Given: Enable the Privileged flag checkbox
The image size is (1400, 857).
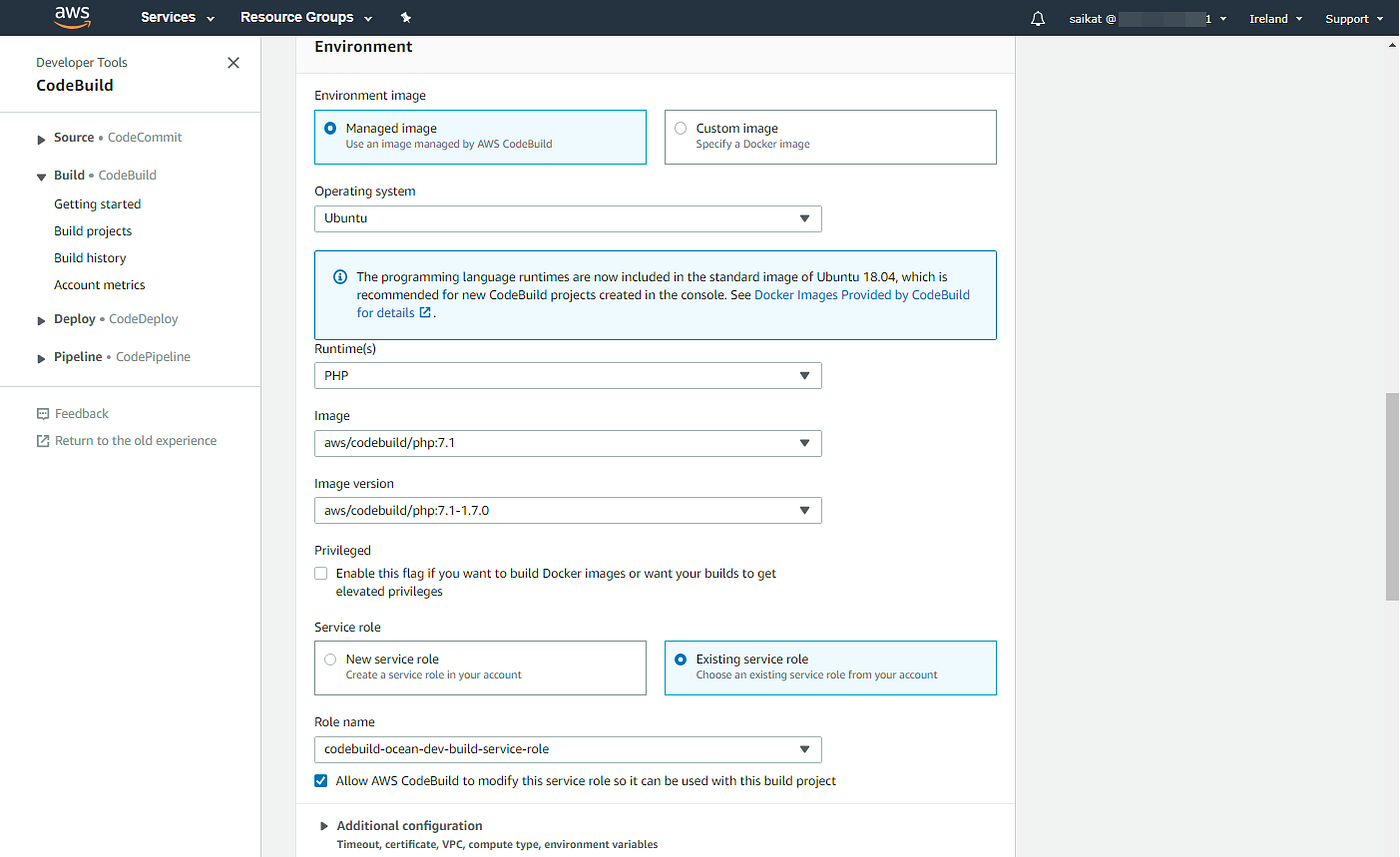Looking at the screenshot, I should coord(321,573).
